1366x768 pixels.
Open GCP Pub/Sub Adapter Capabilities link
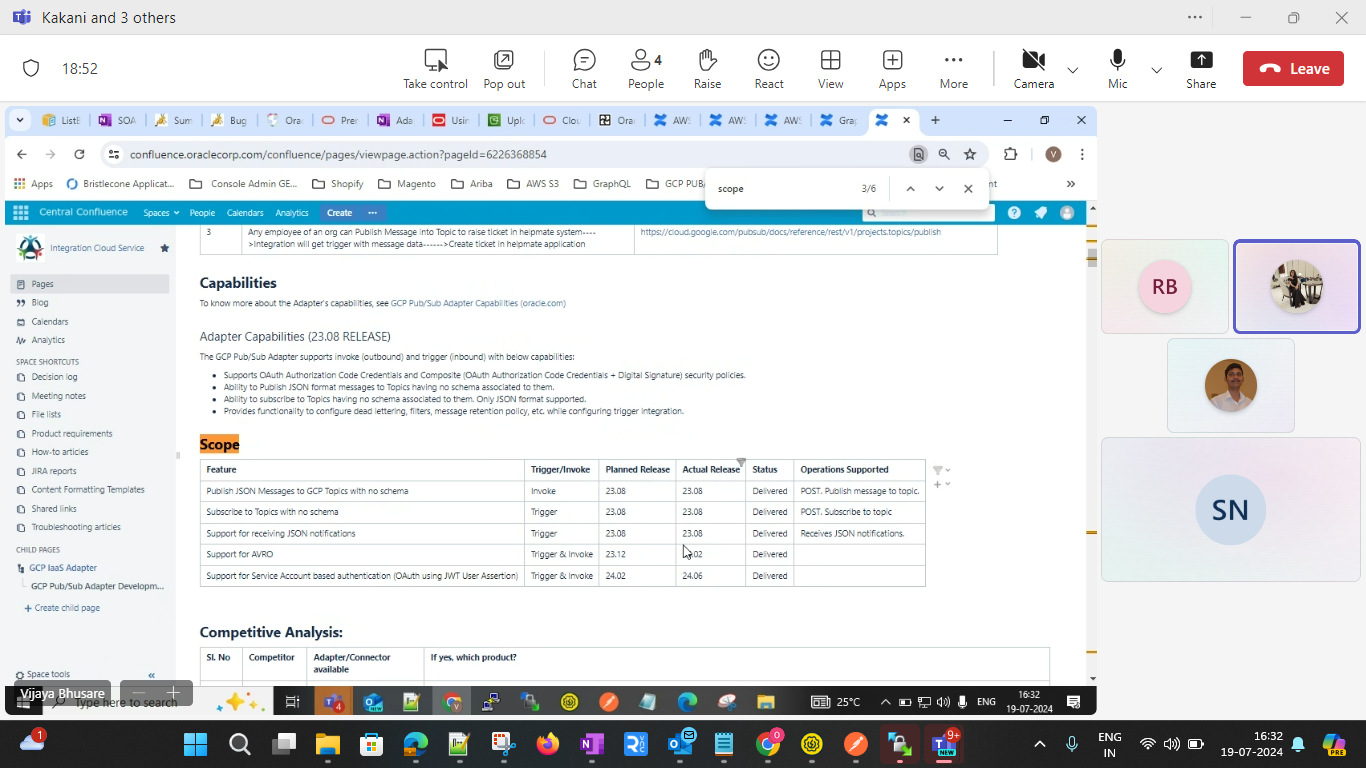[x=478, y=303]
